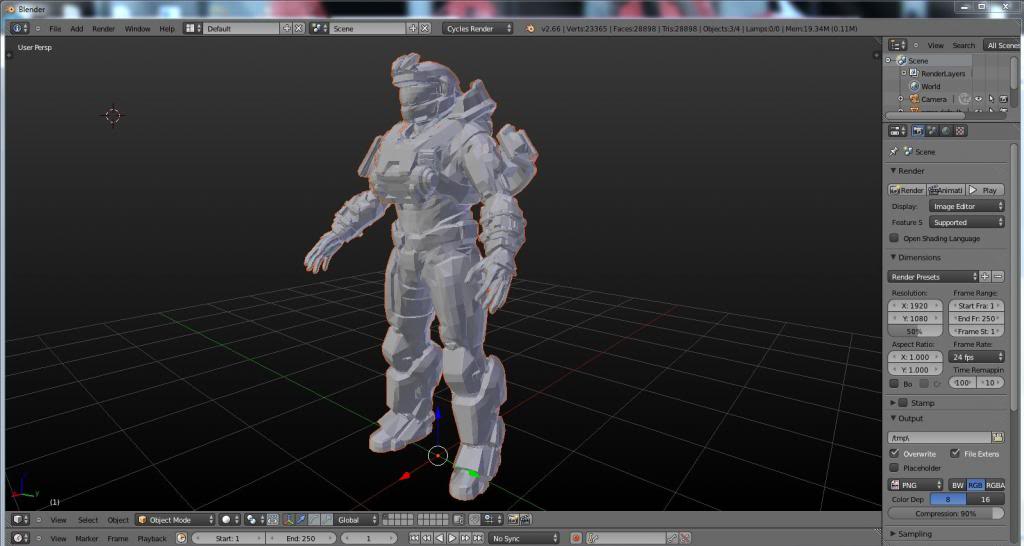Play animation in reverse
The image size is (1024, 546).
click(x=440, y=538)
